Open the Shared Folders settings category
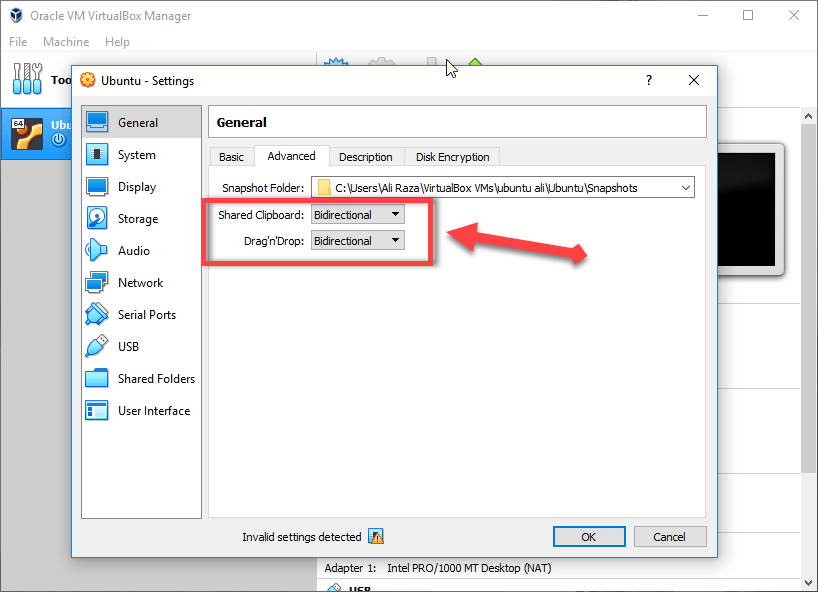 tap(156, 379)
